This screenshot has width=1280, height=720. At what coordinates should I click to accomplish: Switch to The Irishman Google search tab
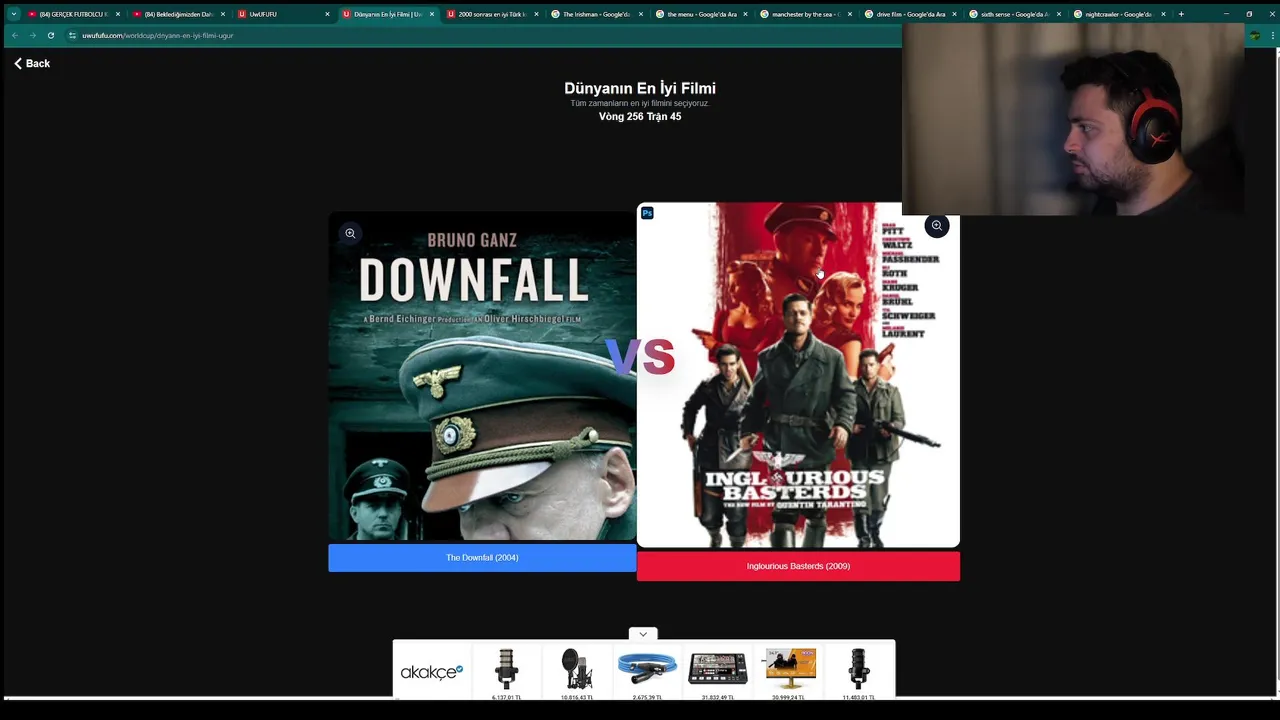tap(596, 14)
